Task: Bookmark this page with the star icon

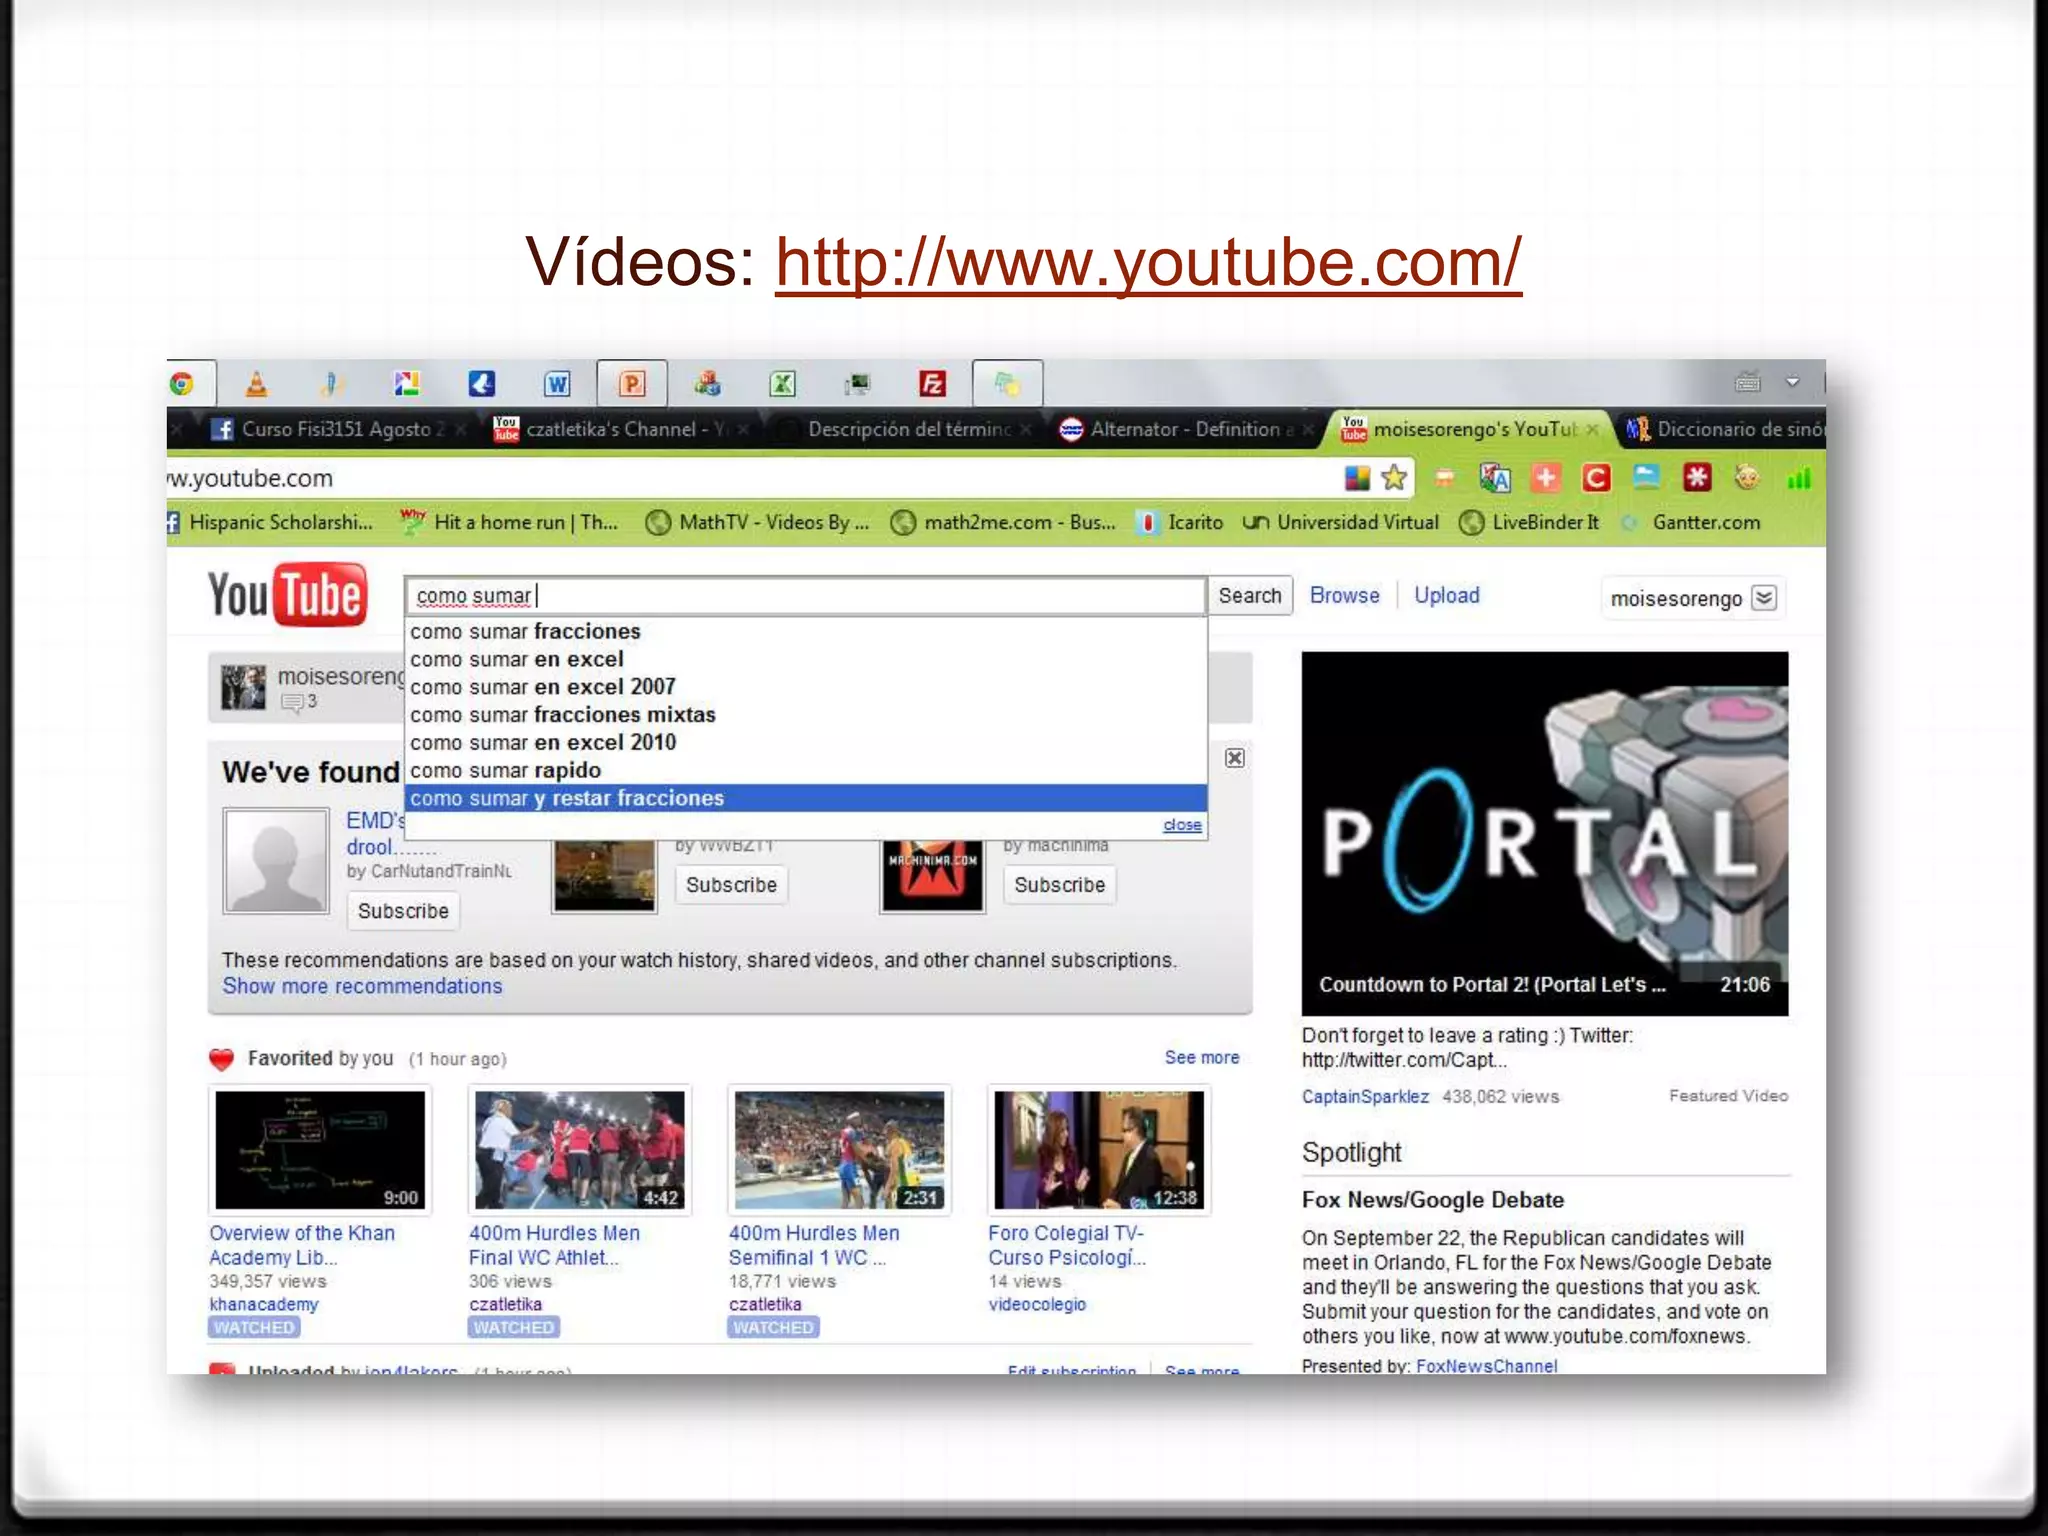Action: [x=1394, y=478]
